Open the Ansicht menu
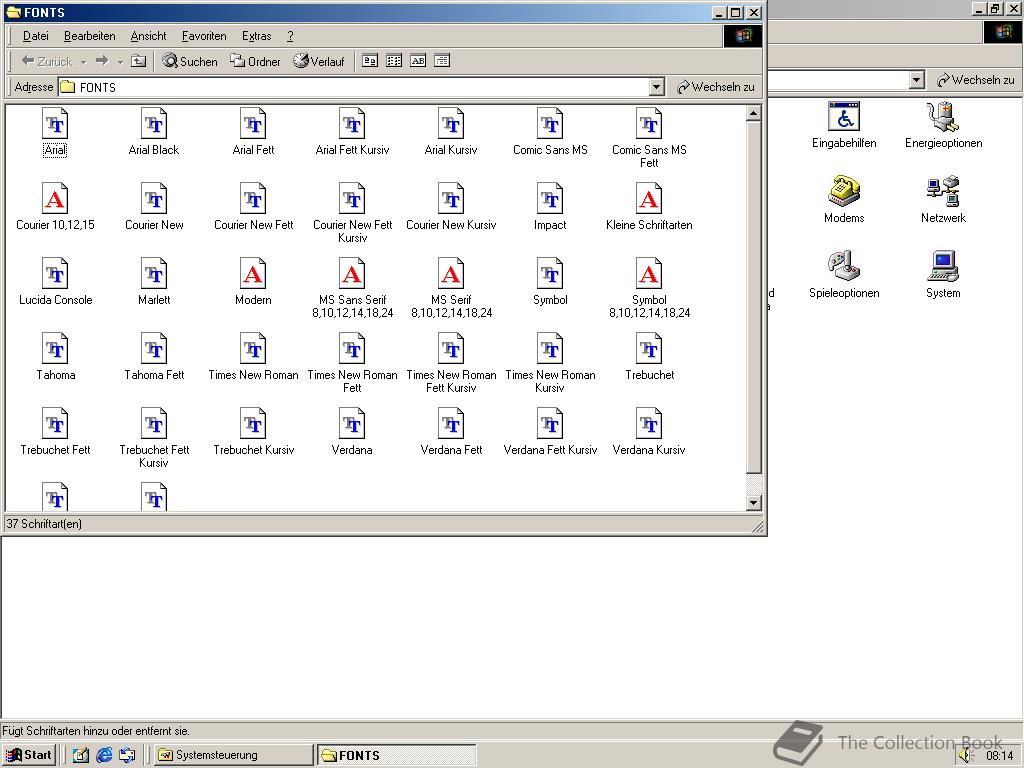 point(148,36)
